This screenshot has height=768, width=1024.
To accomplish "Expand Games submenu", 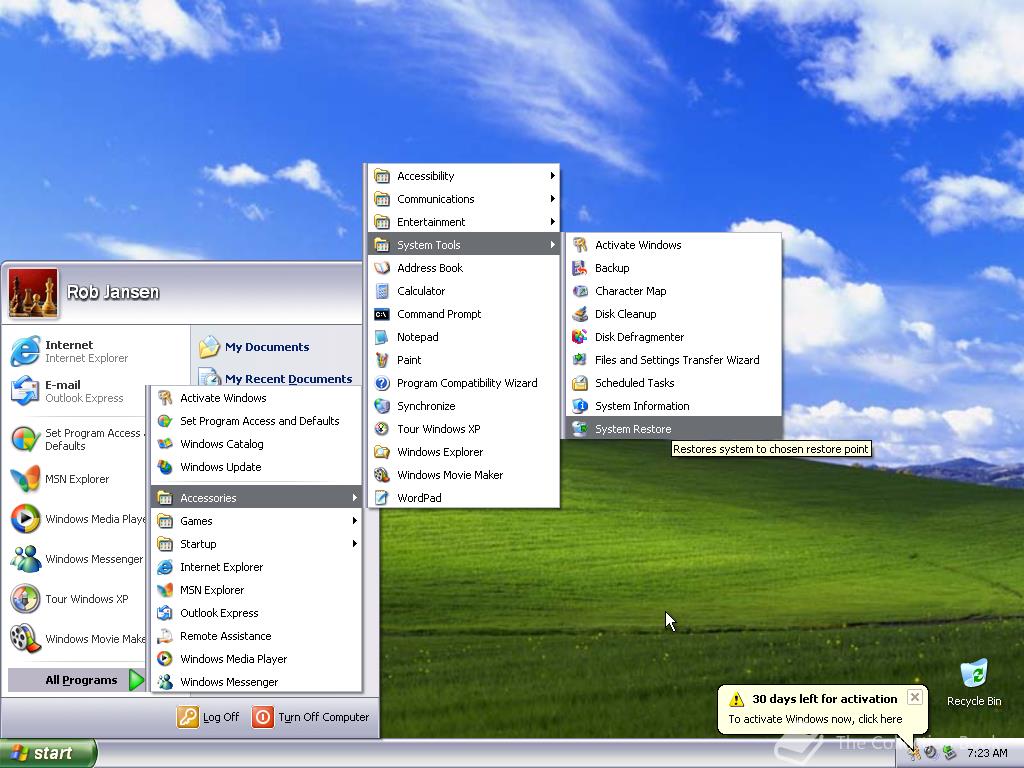I will [x=257, y=520].
